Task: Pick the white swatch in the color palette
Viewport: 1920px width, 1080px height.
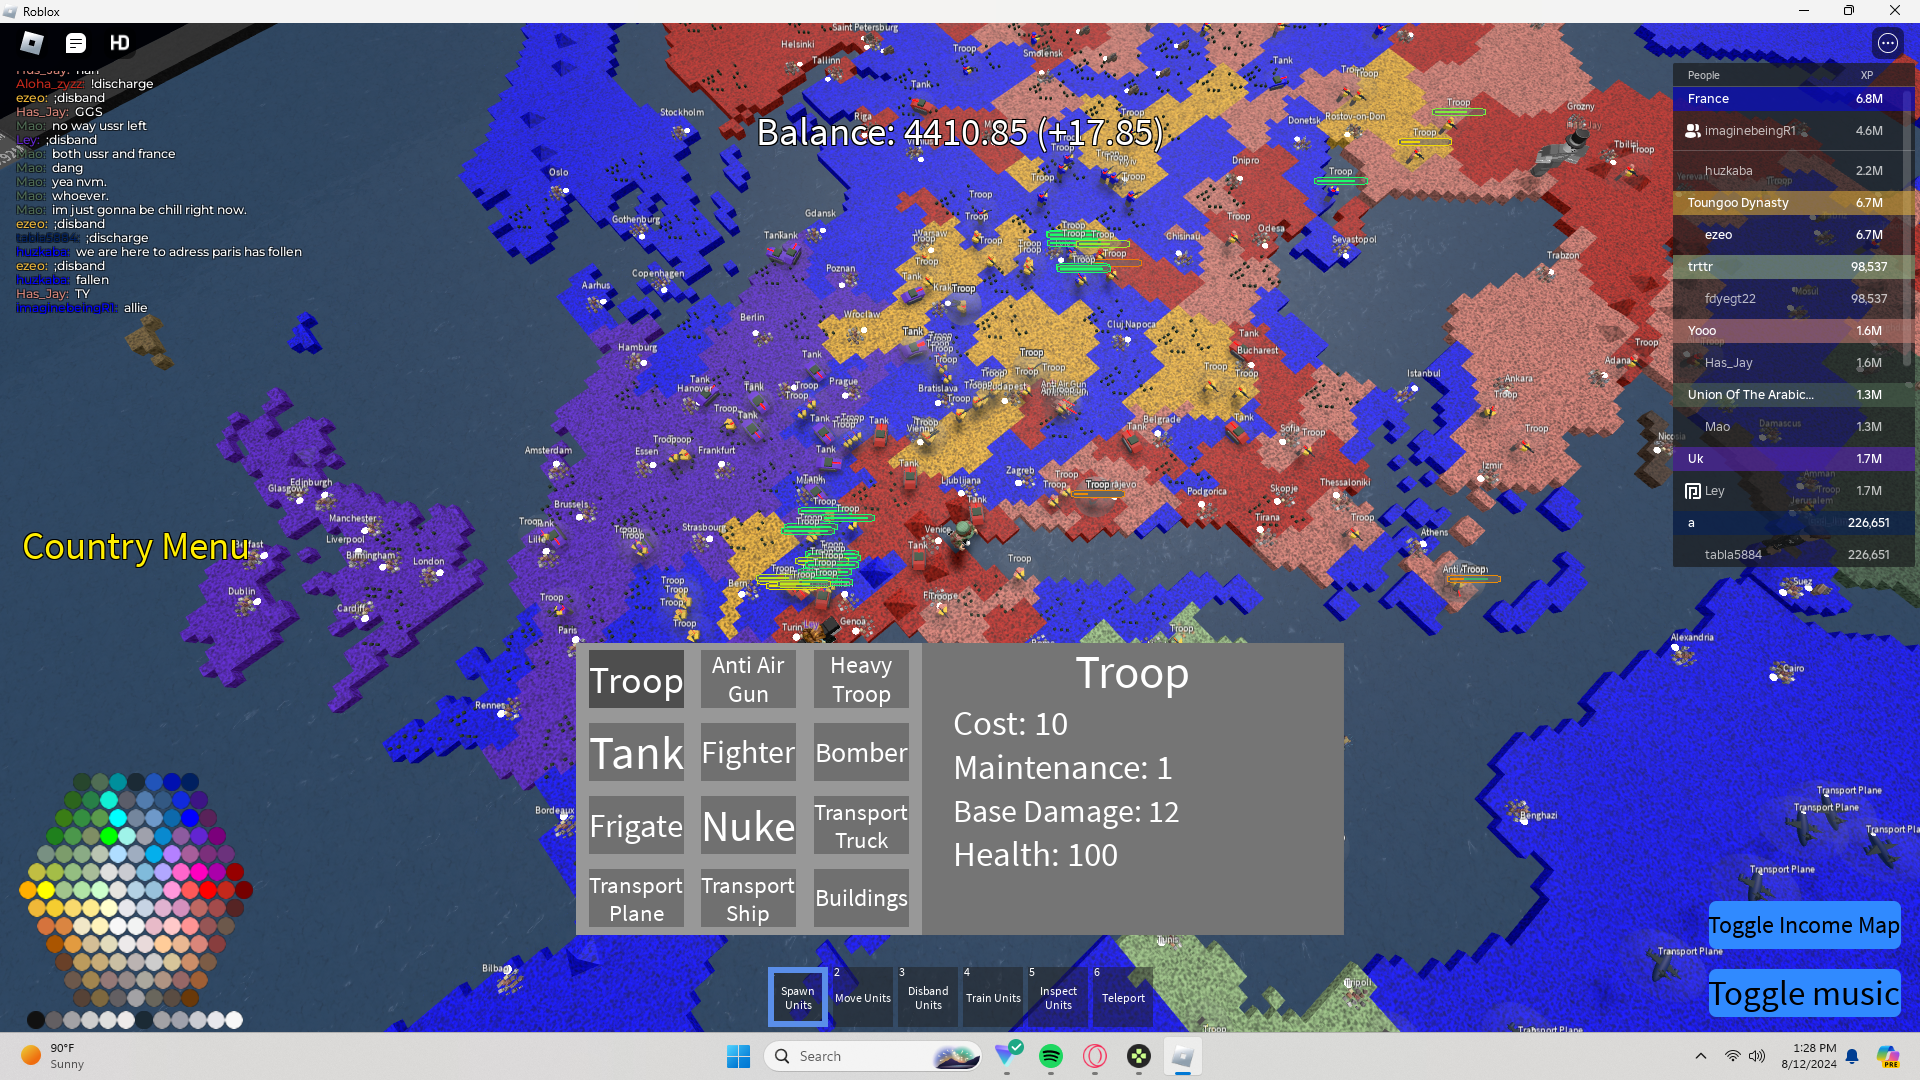Action: (x=234, y=1020)
